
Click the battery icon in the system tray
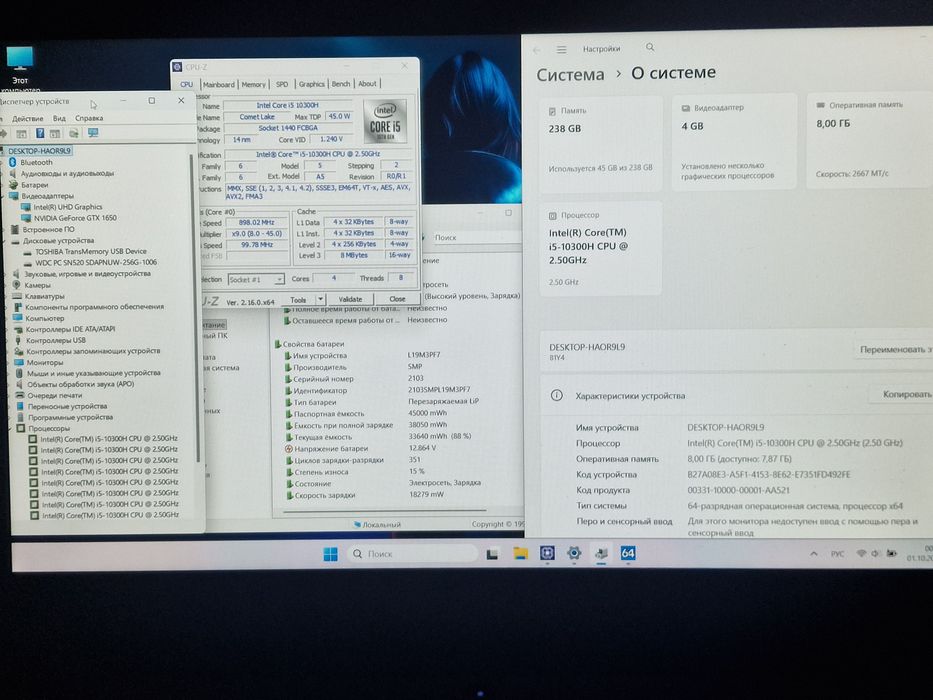(x=891, y=554)
